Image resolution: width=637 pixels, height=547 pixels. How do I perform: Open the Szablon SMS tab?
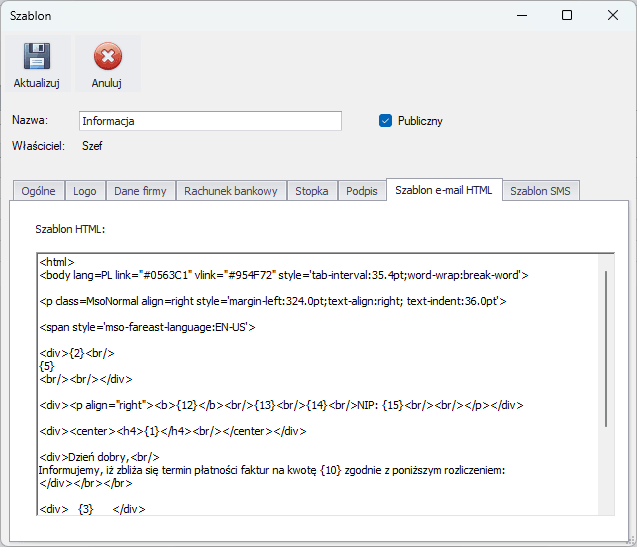pyautogui.click(x=540, y=191)
